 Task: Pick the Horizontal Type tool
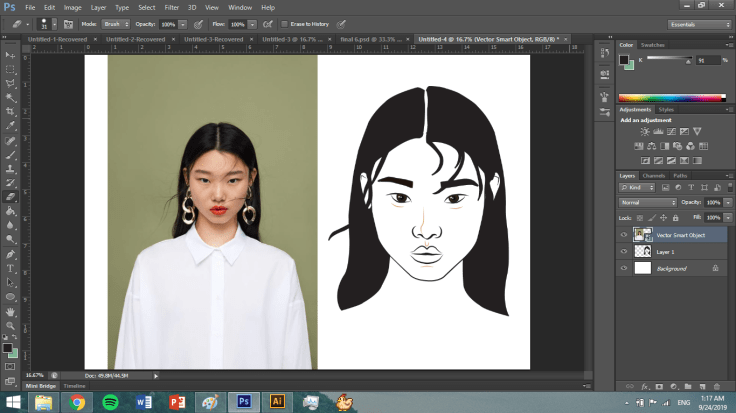11,268
